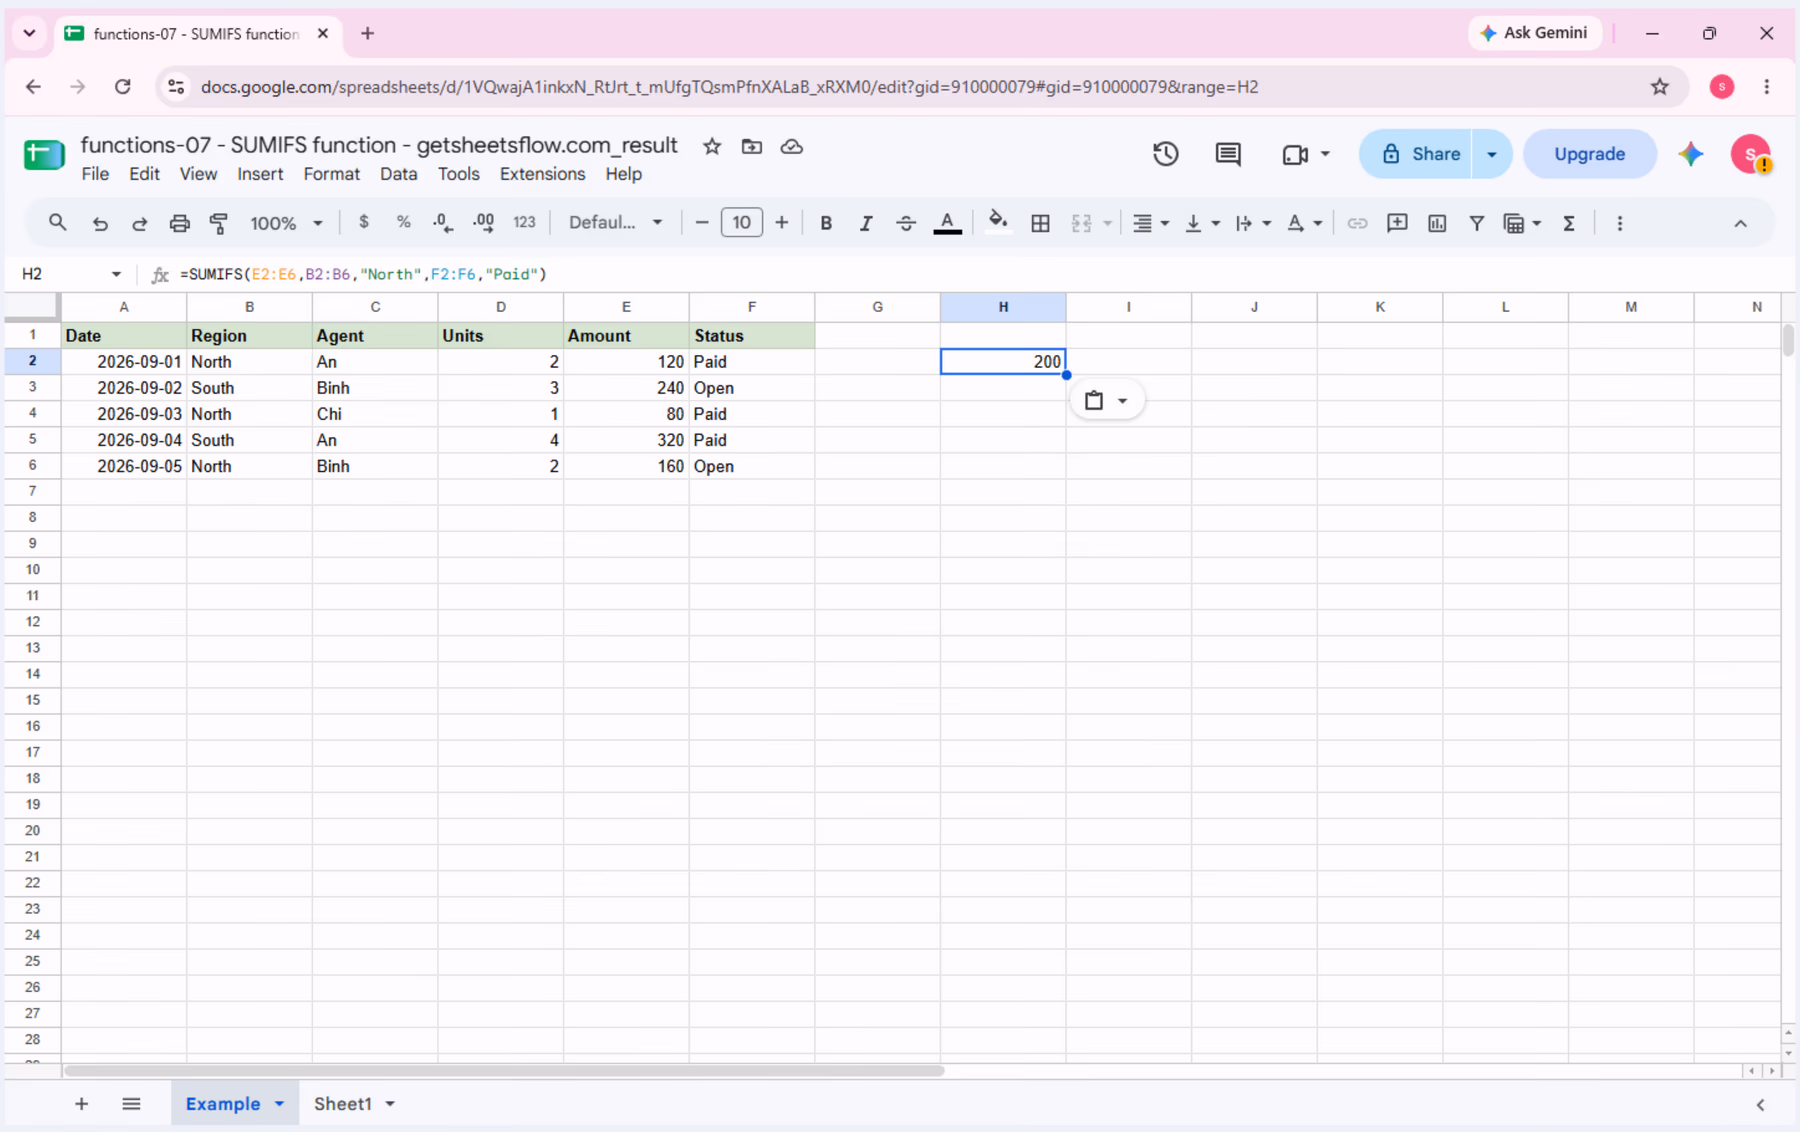Switch to Sheet1 tab
The width and height of the screenshot is (1800, 1132).
pos(342,1104)
